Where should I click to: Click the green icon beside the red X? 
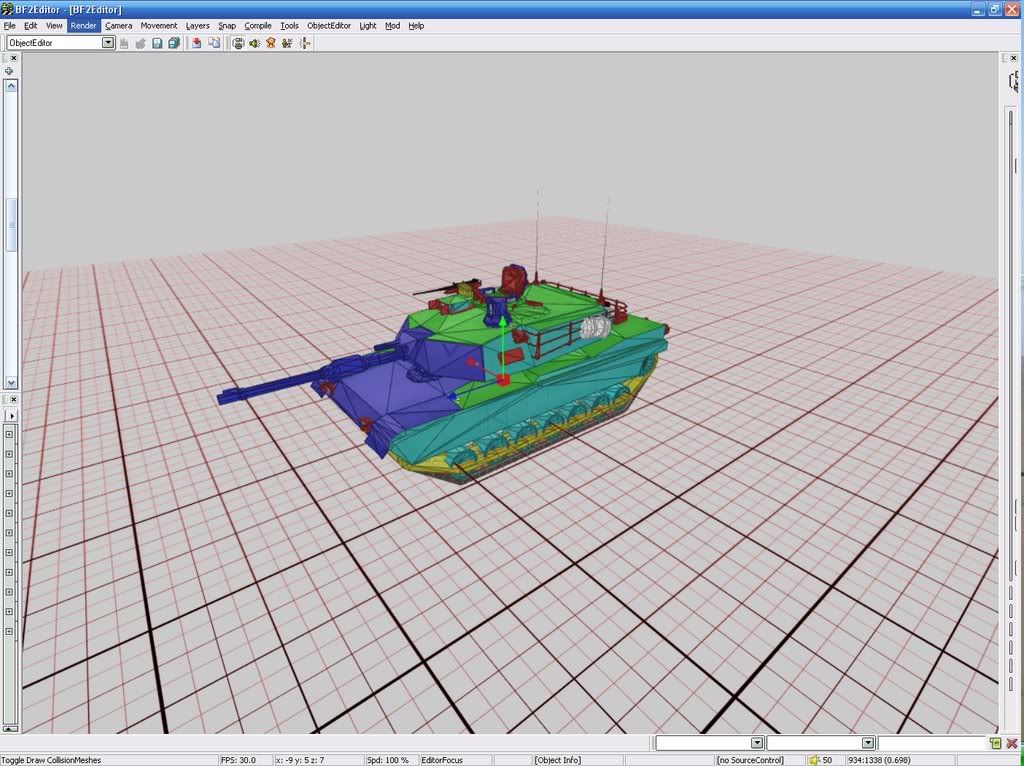(995, 744)
